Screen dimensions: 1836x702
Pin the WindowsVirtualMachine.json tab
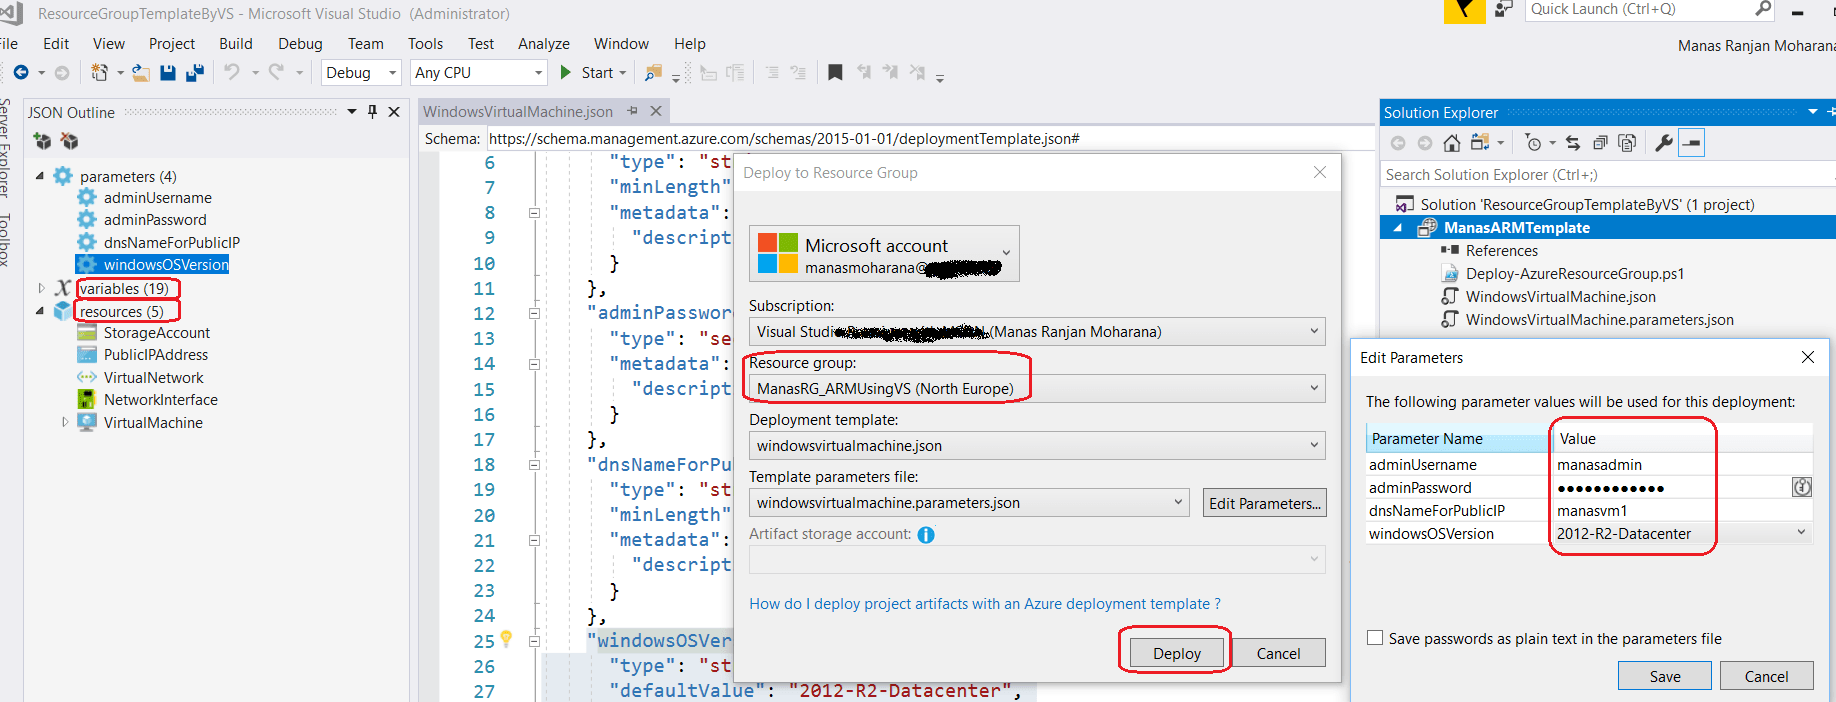tap(632, 111)
